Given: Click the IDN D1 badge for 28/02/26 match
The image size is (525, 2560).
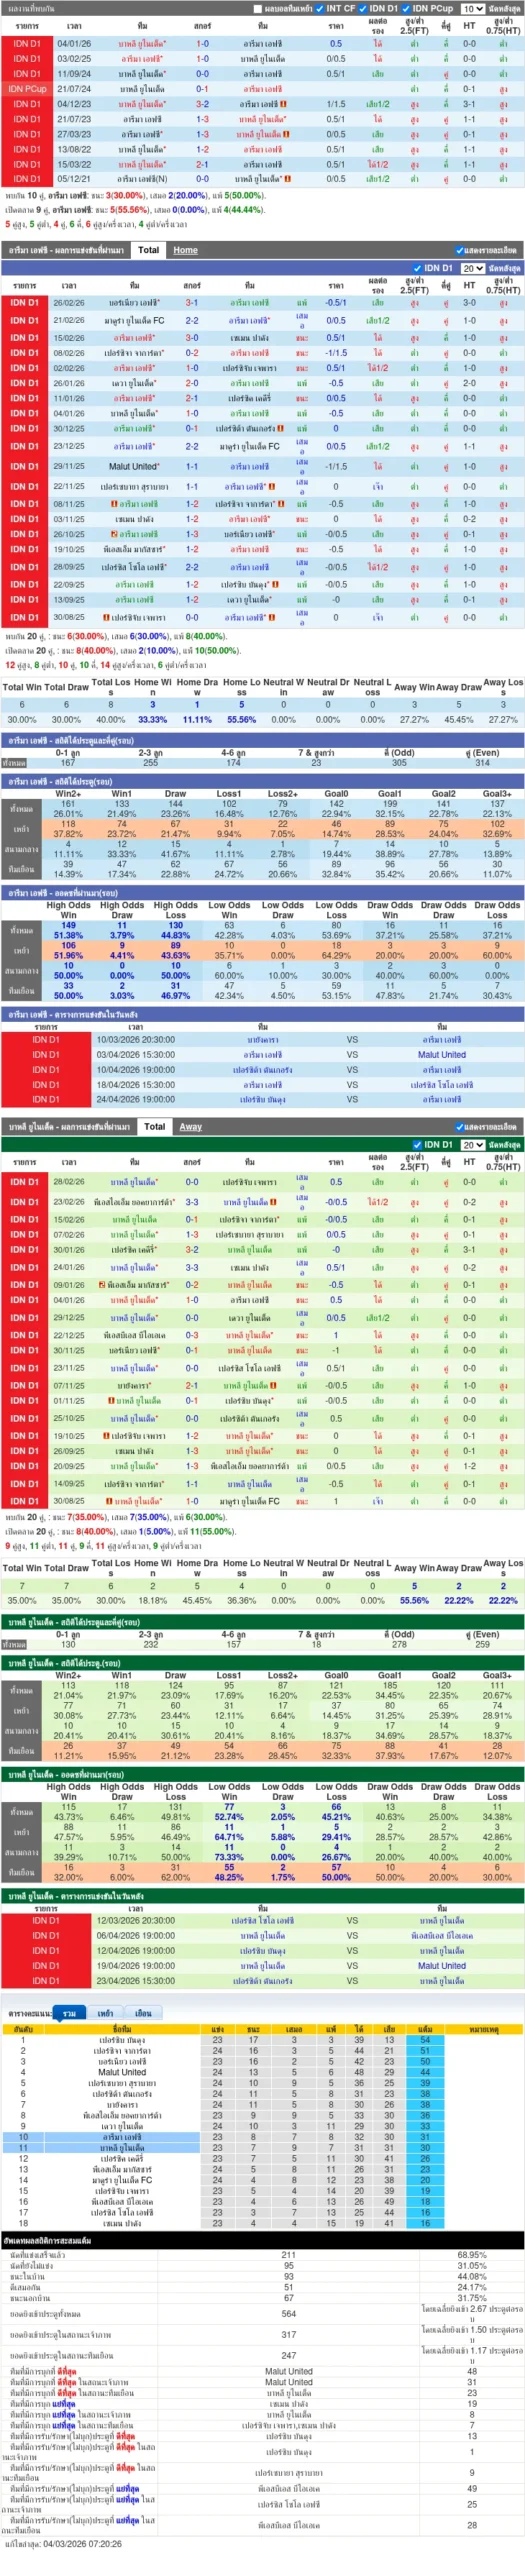Looking at the screenshot, I should (25, 1182).
